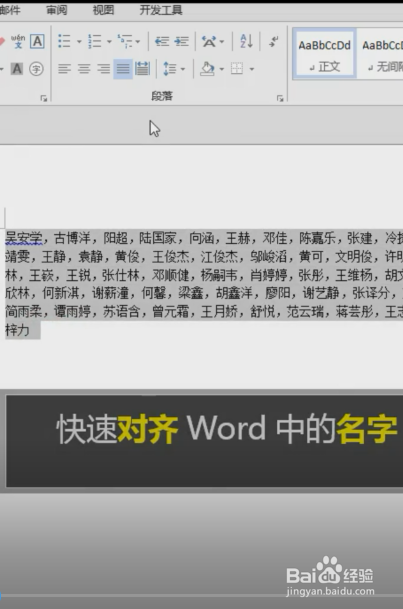The image size is (403, 609).
Task: Select the 无间隔 style thumbnail
Action: (380, 54)
